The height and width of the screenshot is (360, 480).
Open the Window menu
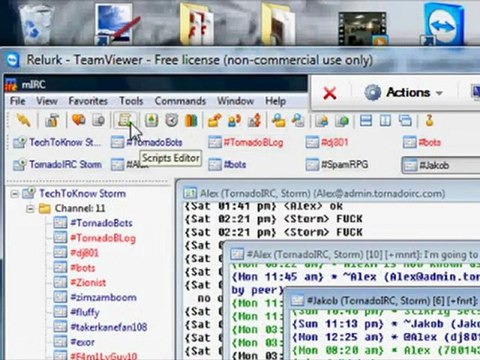pyautogui.click(x=235, y=101)
